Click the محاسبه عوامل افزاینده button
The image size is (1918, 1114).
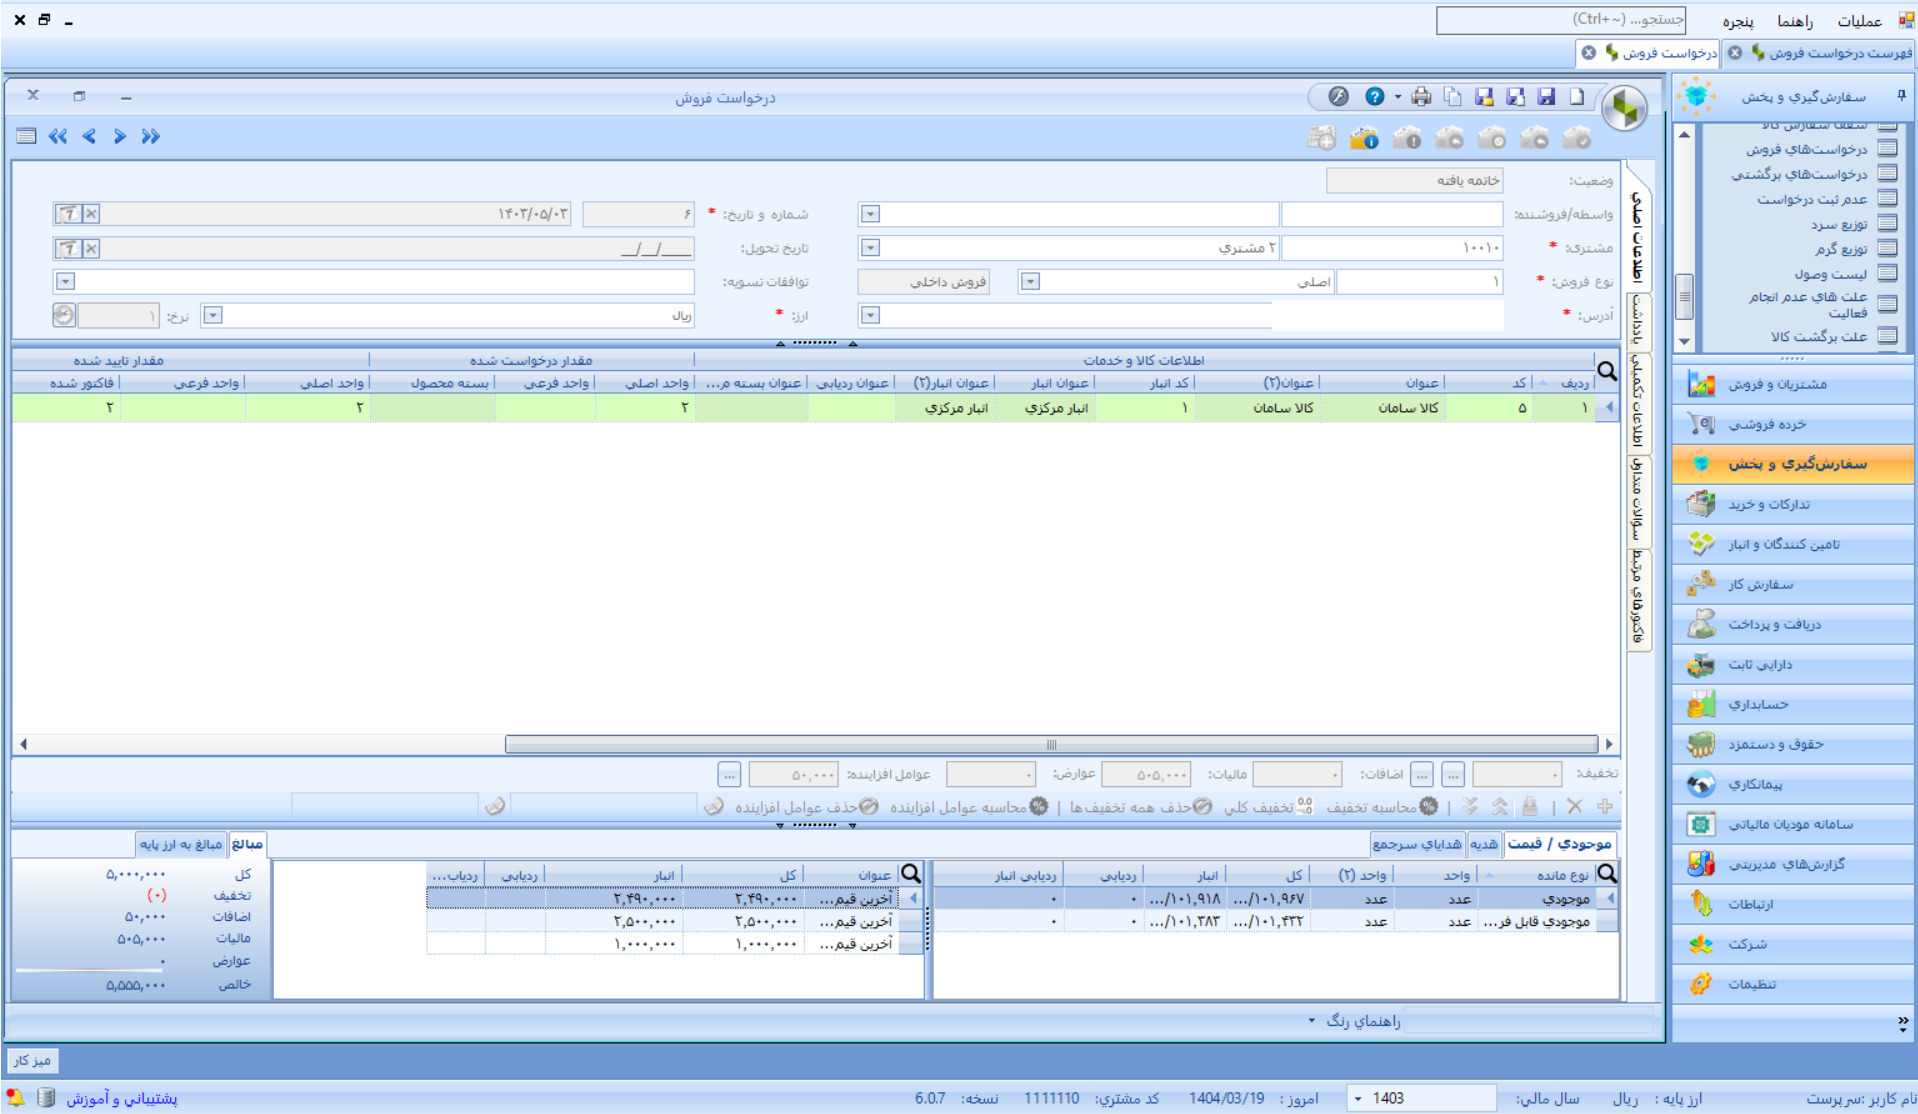[968, 807]
